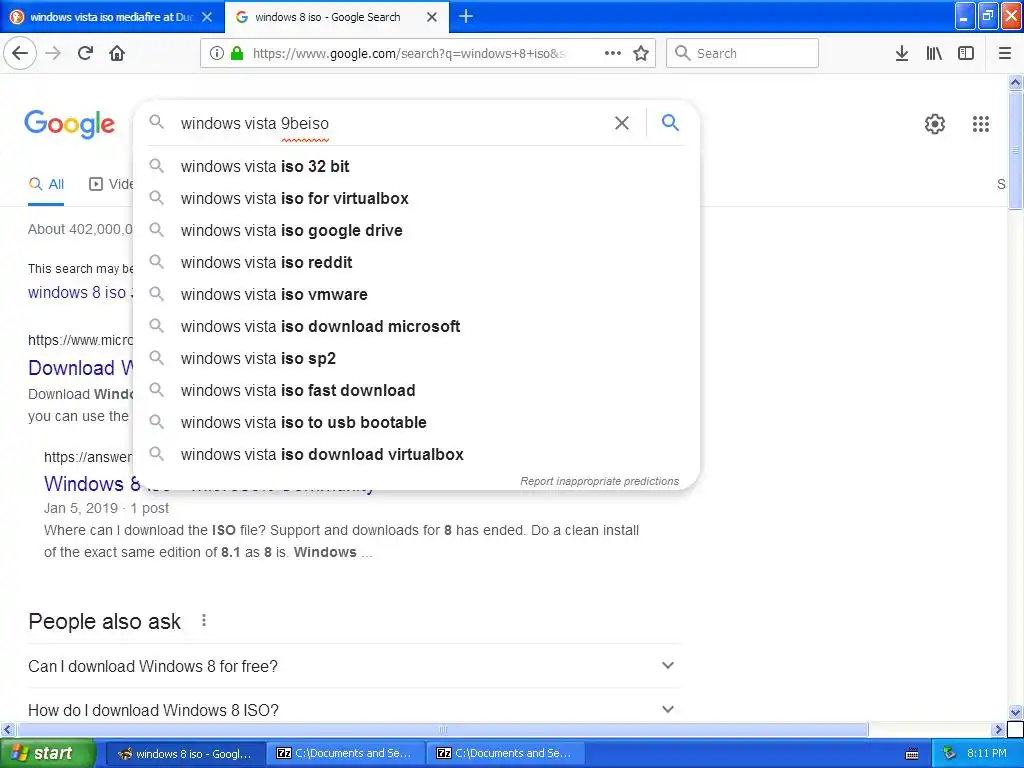1024x768 pixels.
Task: Open a new tab with plus button
Action: click(466, 16)
